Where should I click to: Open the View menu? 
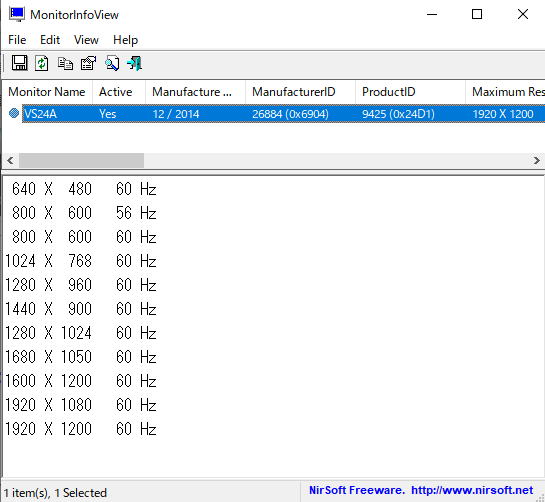click(86, 40)
